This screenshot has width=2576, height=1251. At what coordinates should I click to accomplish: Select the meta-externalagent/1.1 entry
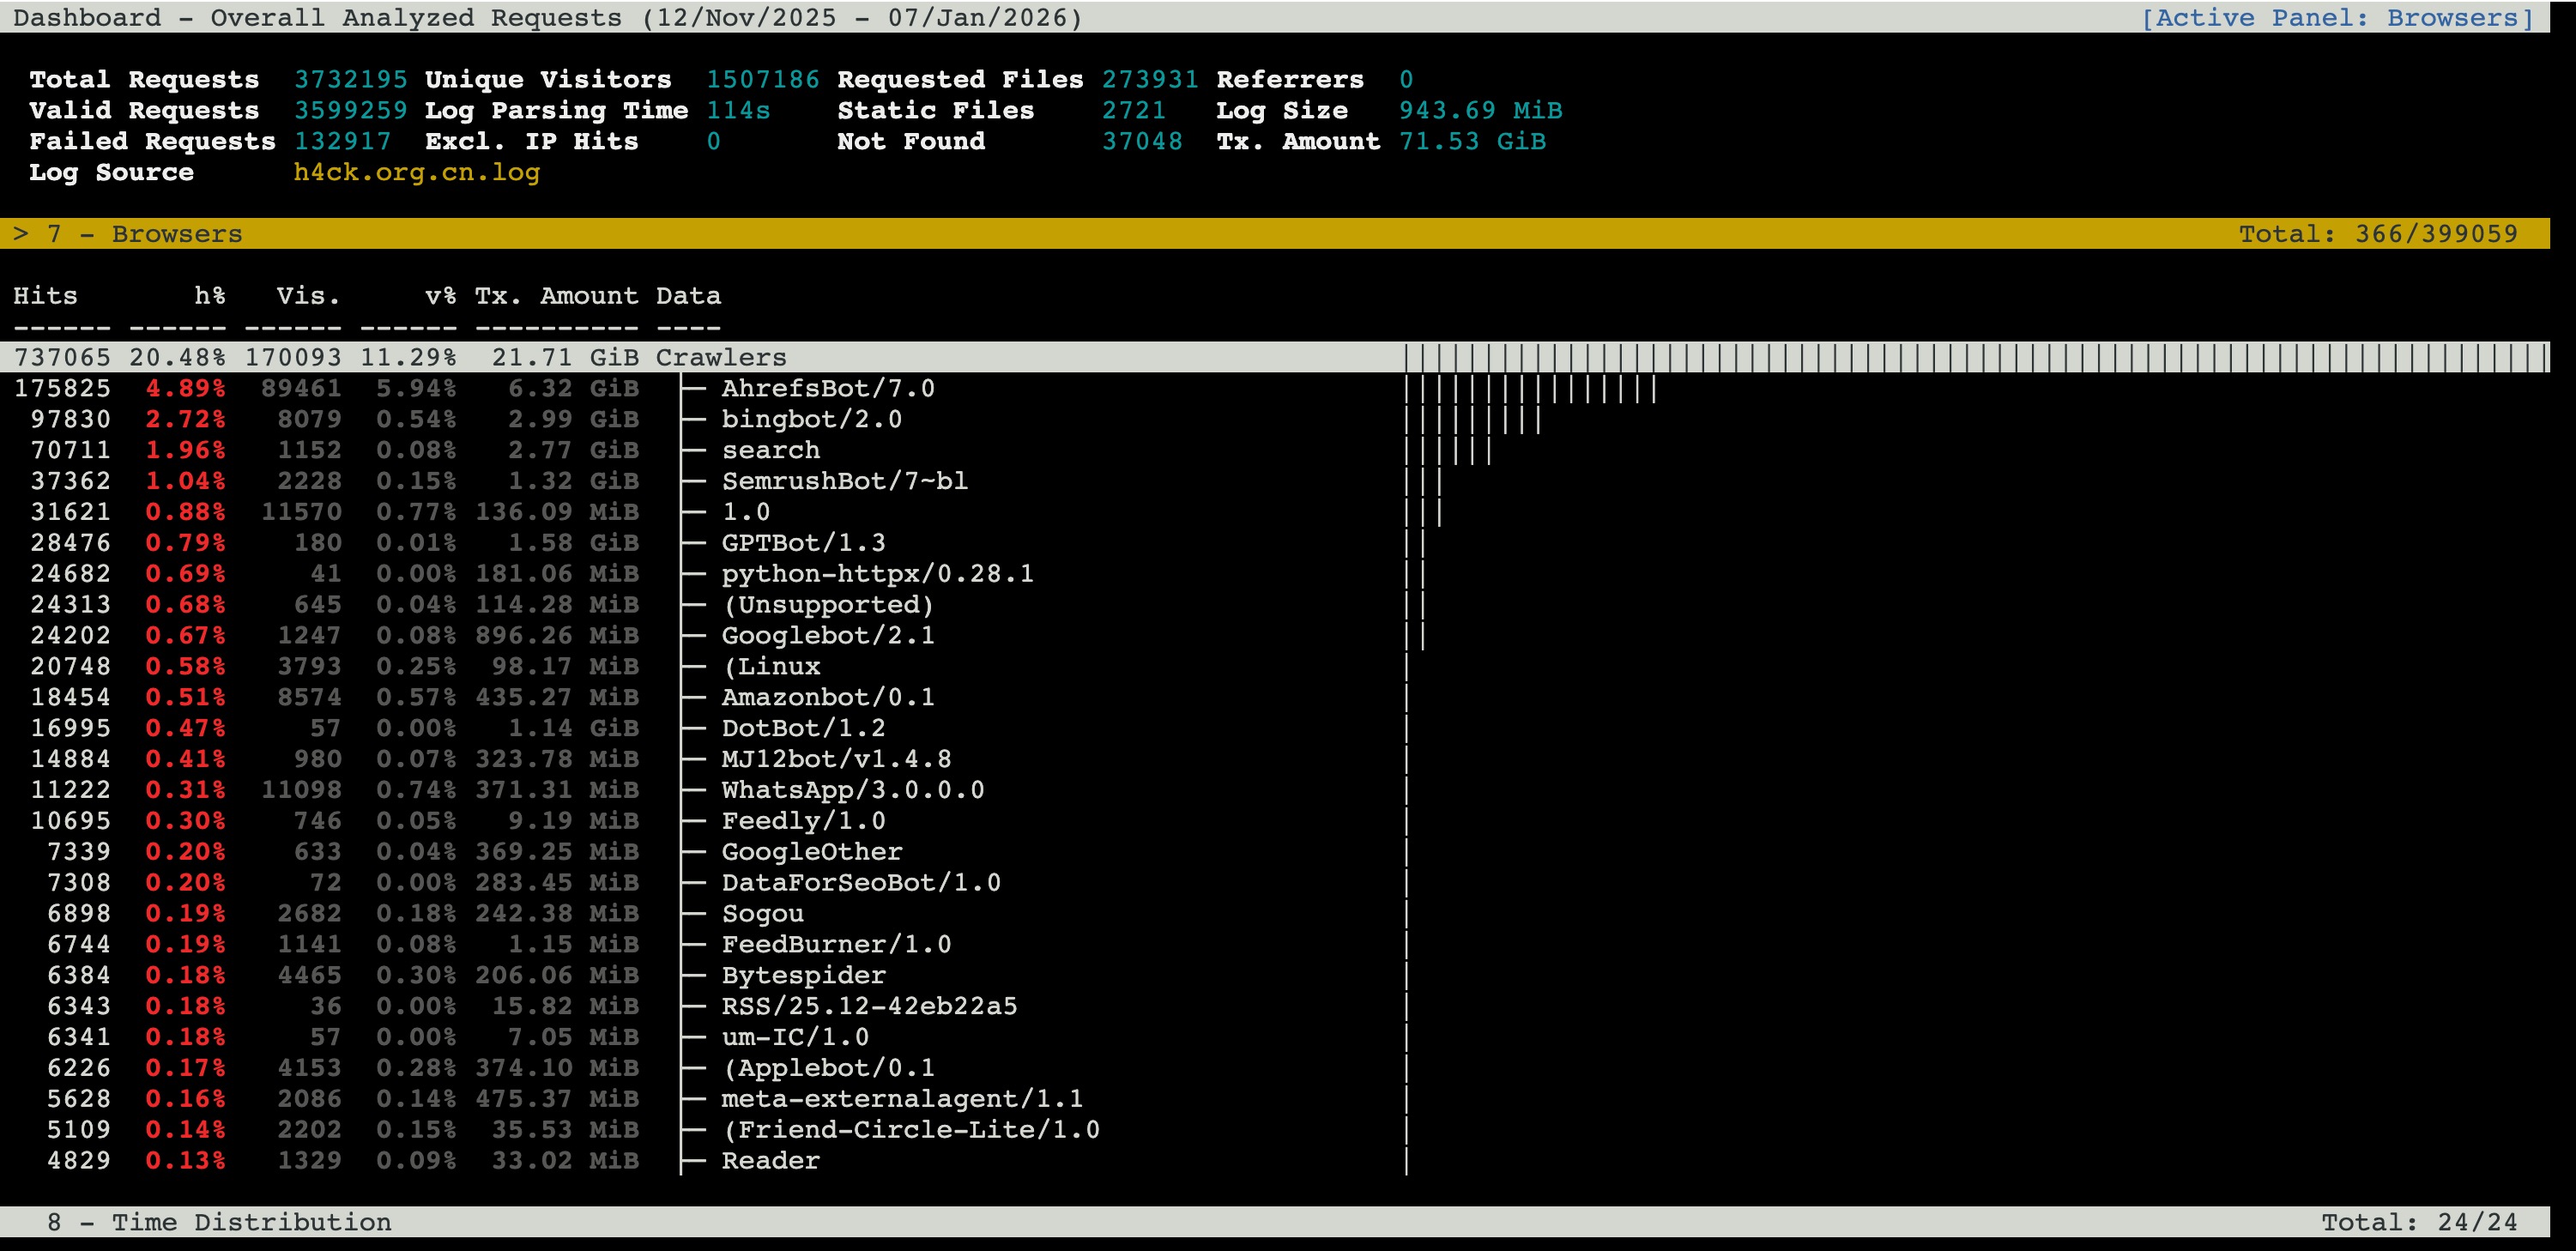(x=901, y=1099)
